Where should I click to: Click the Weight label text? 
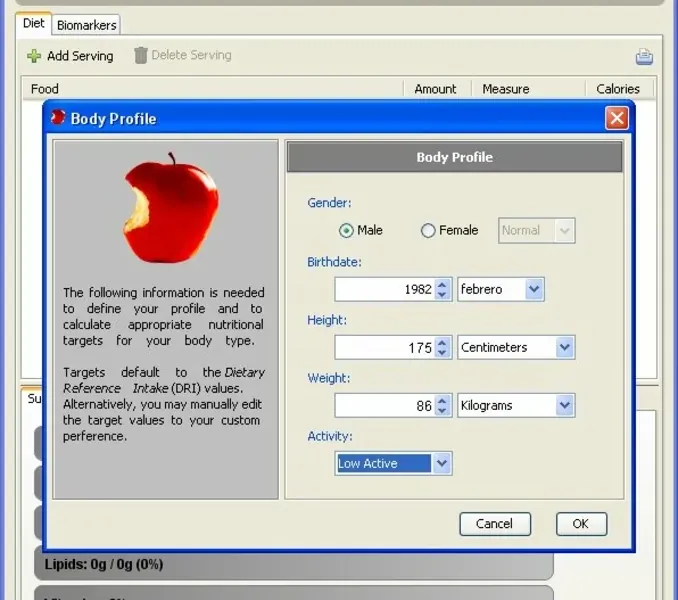(329, 378)
